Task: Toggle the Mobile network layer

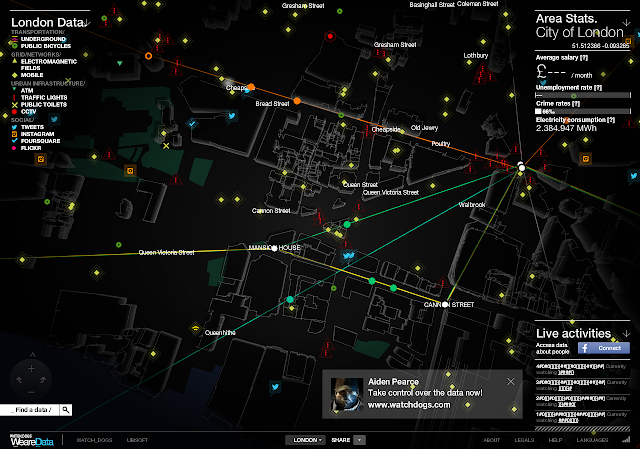Action: pyautogui.click(x=28, y=75)
